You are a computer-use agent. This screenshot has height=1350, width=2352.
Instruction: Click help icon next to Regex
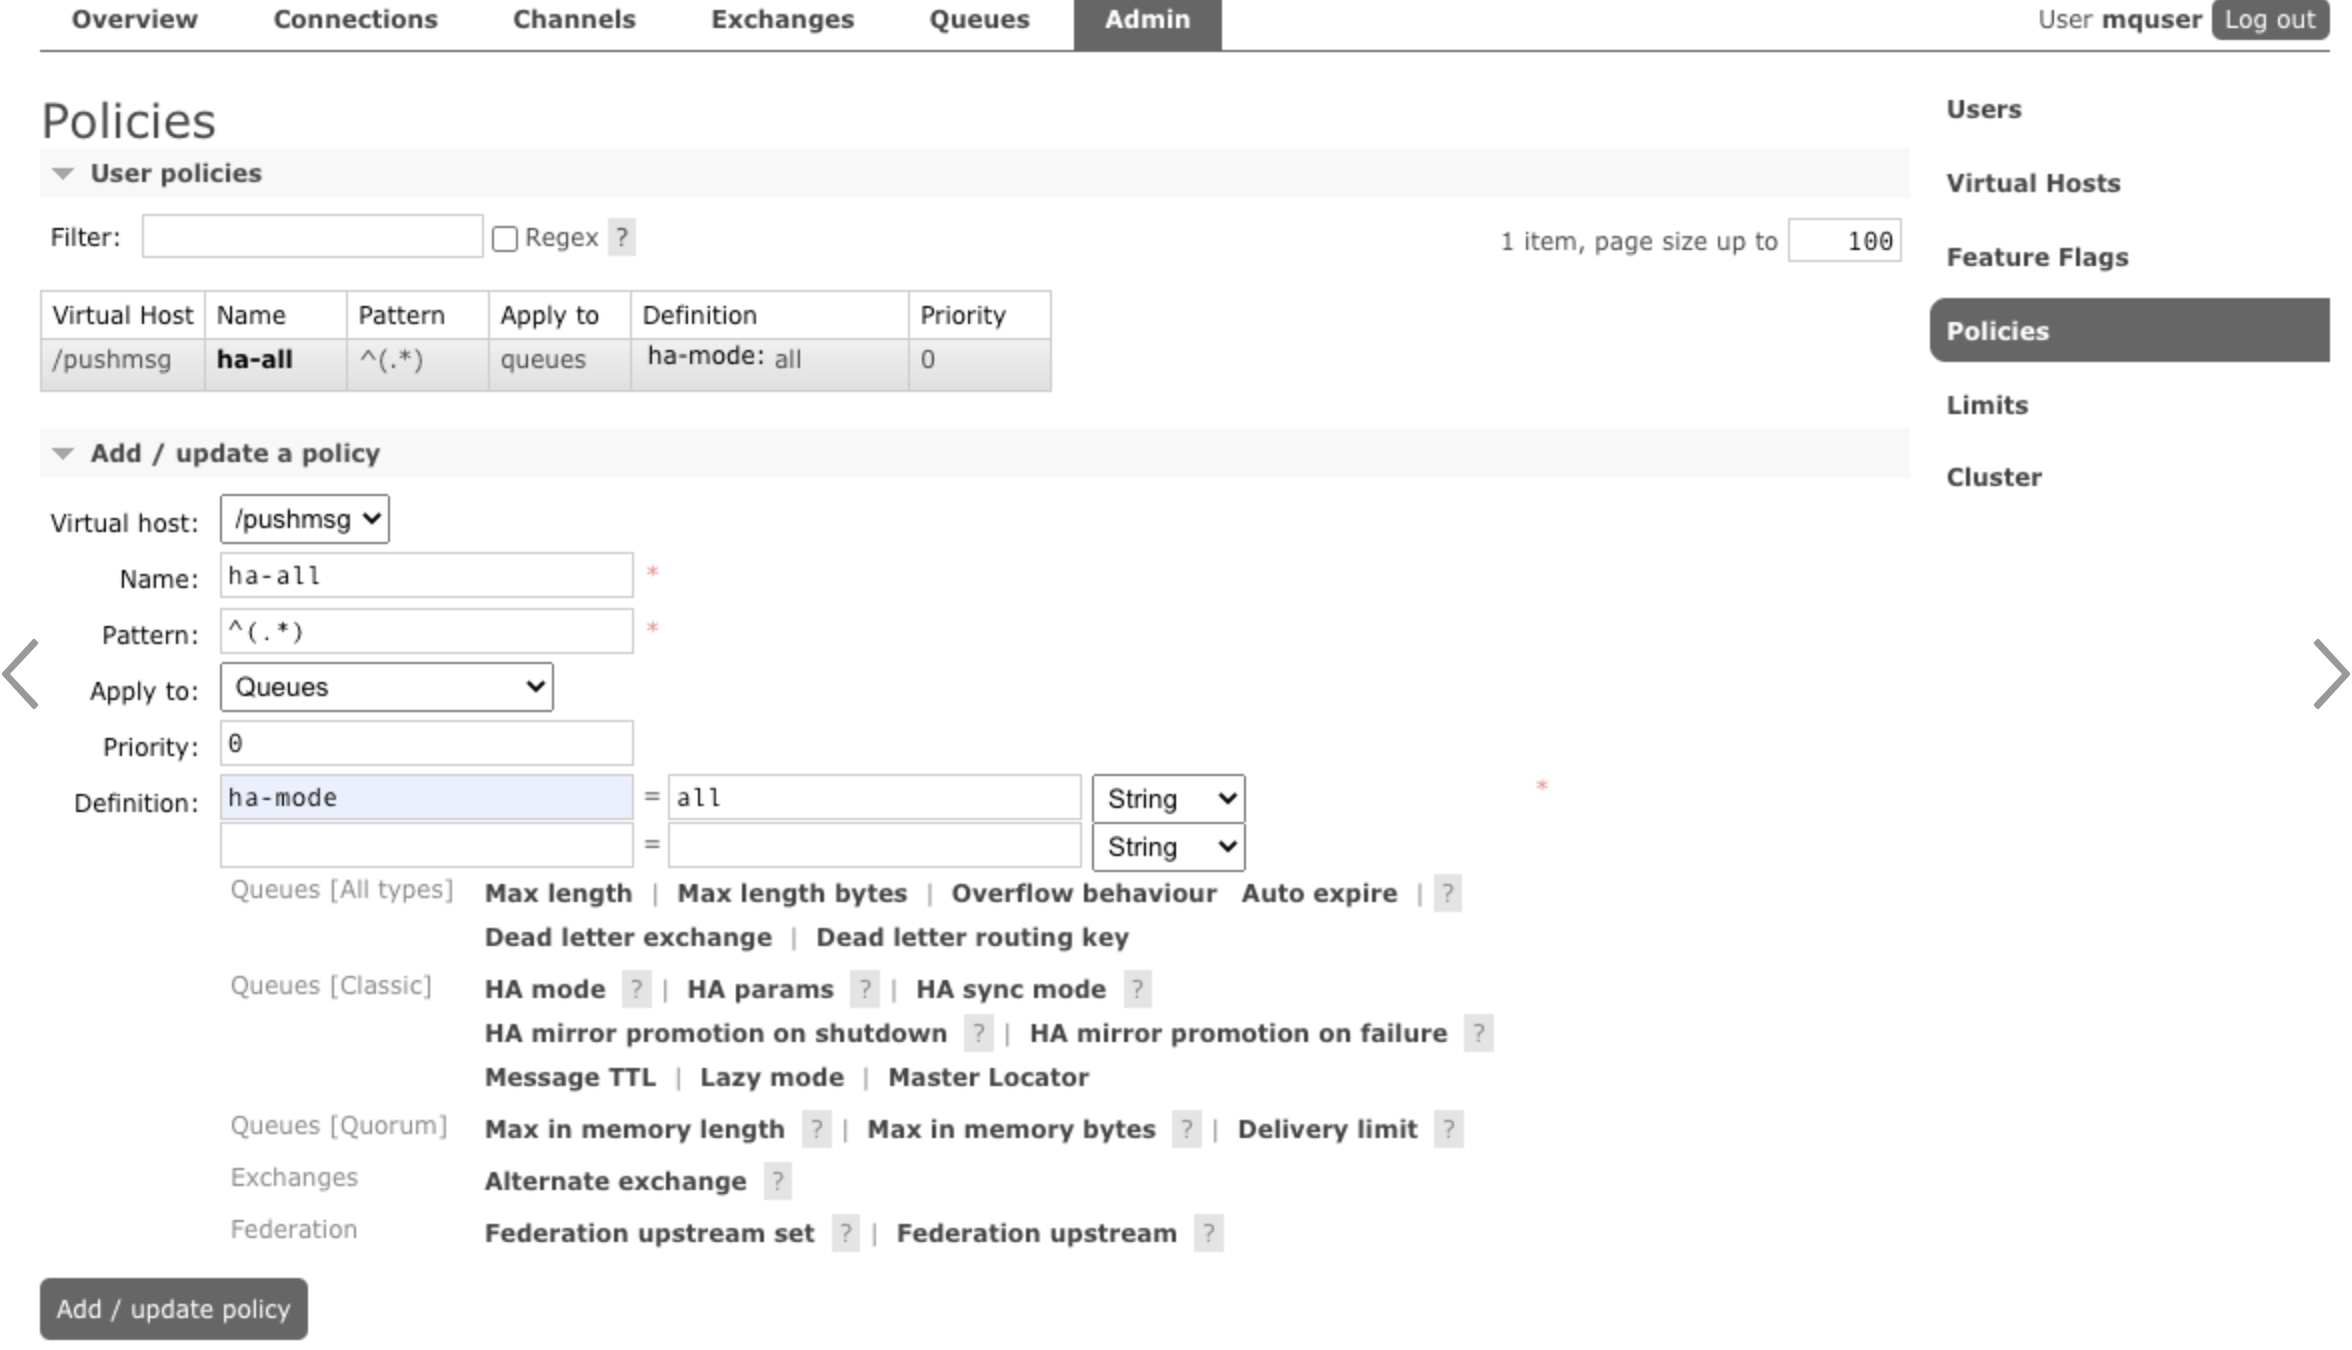pyautogui.click(x=621, y=238)
